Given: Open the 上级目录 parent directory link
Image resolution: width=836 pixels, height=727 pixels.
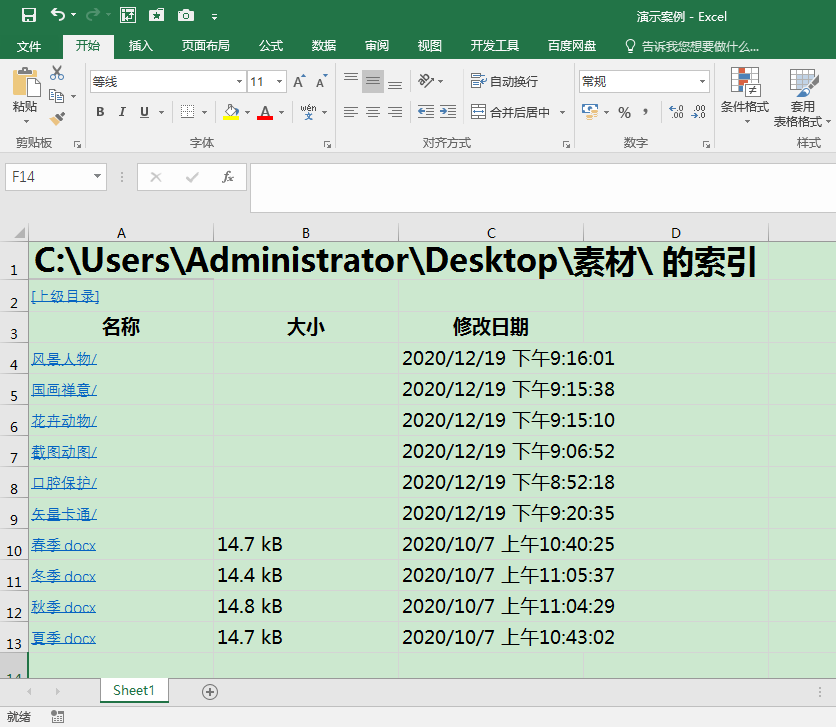Looking at the screenshot, I should [65, 296].
